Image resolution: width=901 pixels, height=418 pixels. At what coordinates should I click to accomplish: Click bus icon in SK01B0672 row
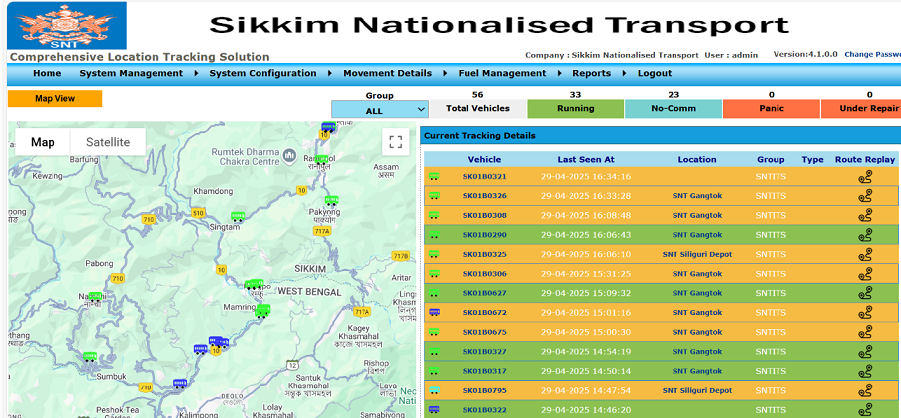[434, 312]
